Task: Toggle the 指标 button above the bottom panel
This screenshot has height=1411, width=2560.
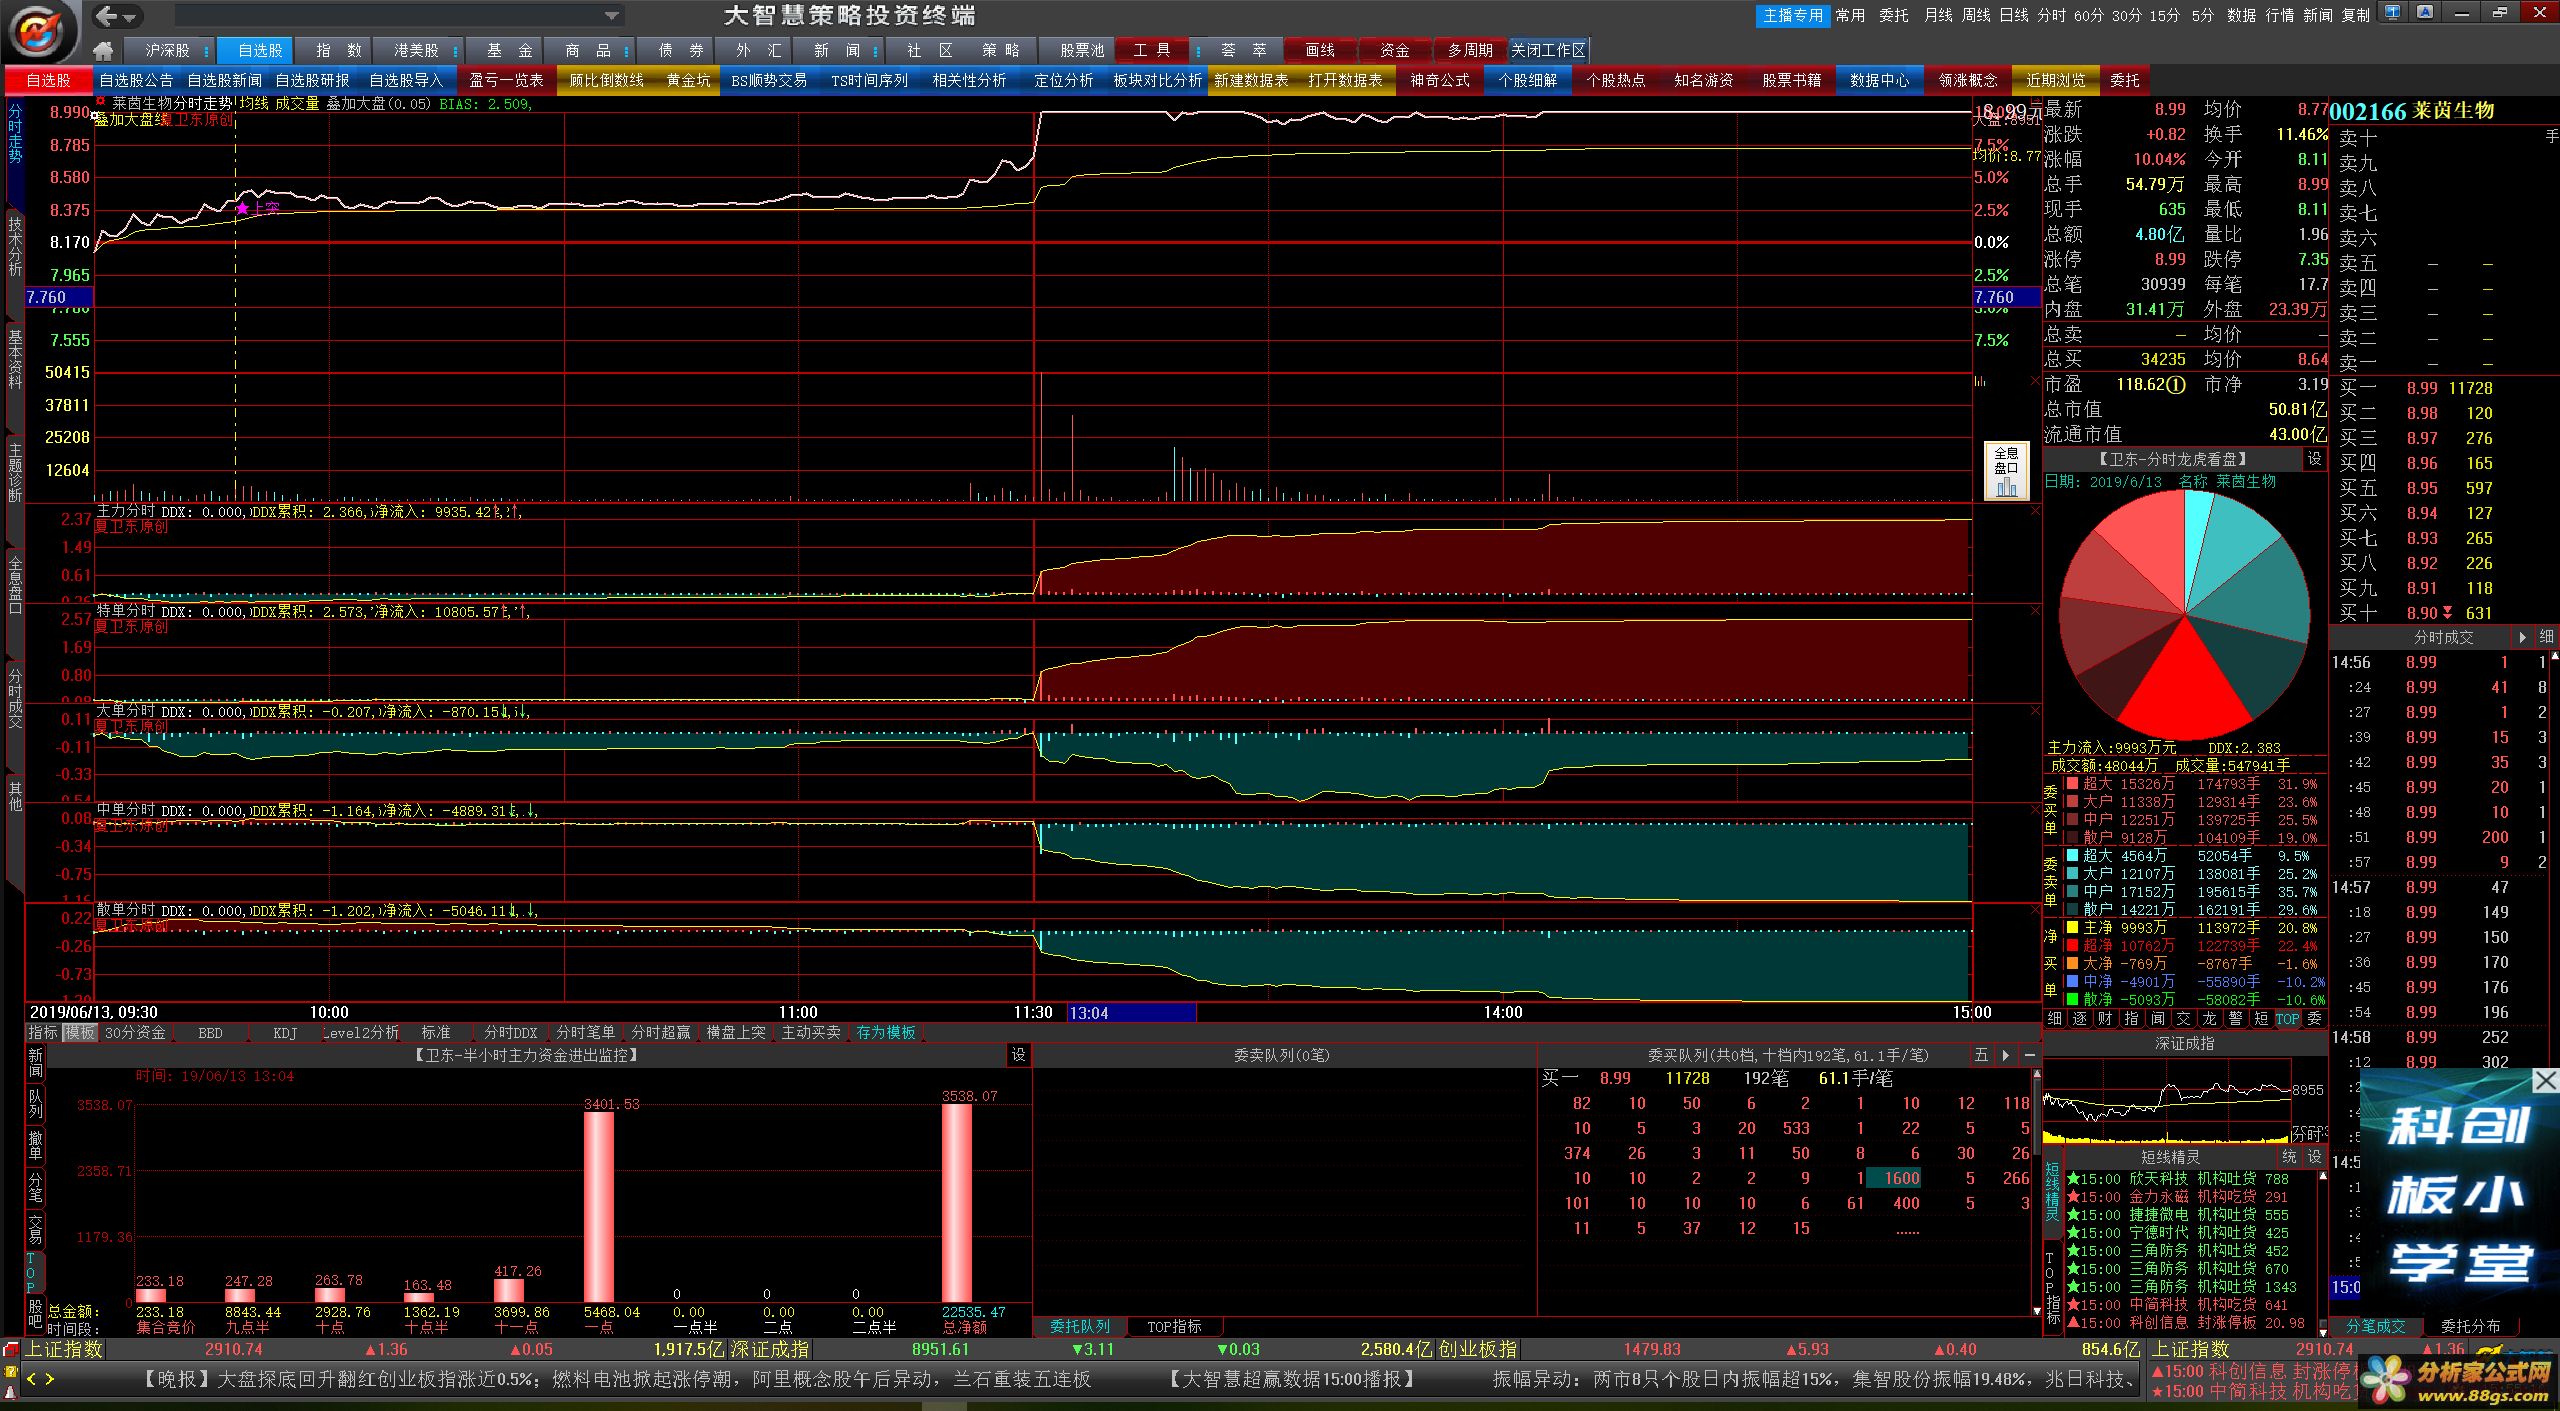Action: [43, 1032]
